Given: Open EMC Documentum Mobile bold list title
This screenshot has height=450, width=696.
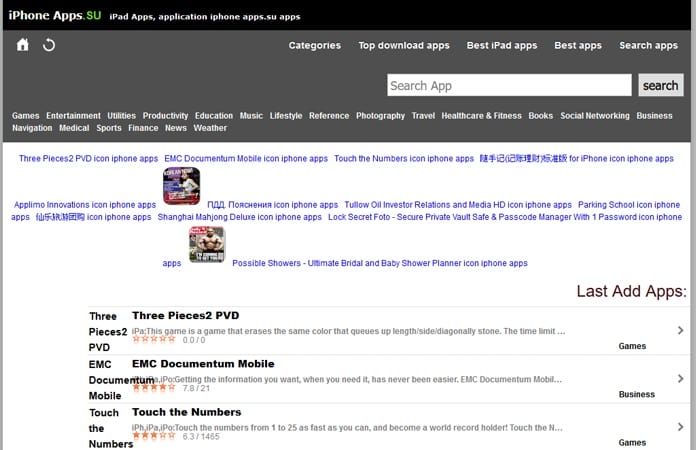Looking at the screenshot, I should tap(203, 364).
